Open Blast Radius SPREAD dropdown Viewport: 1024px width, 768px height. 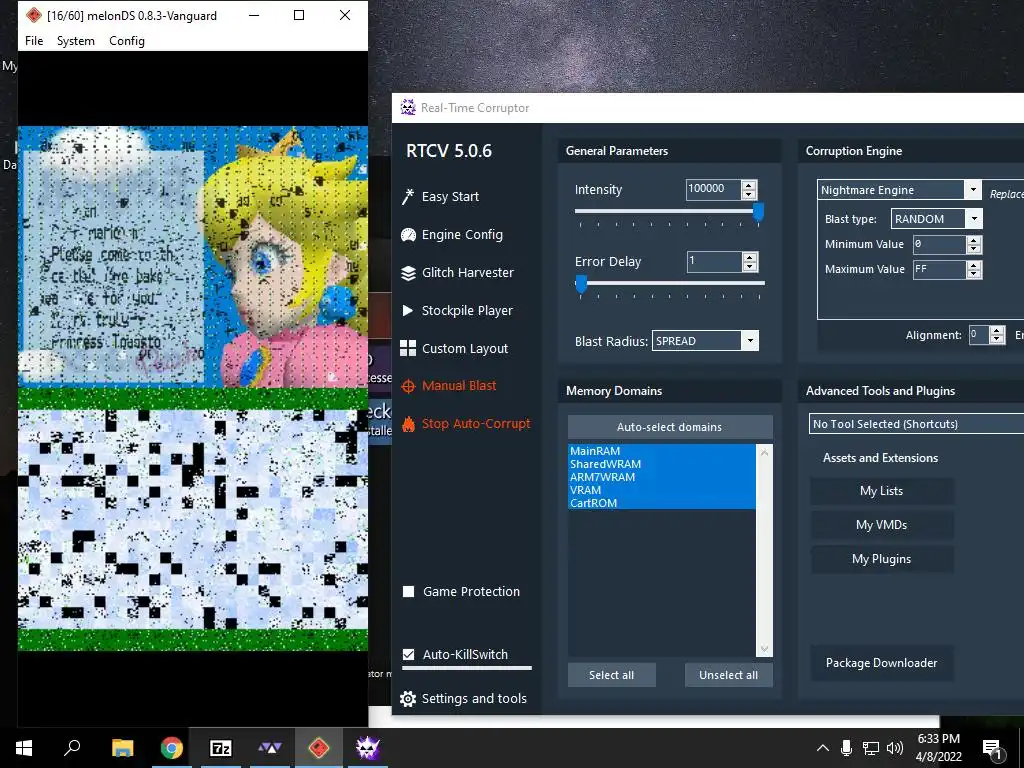[750, 341]
